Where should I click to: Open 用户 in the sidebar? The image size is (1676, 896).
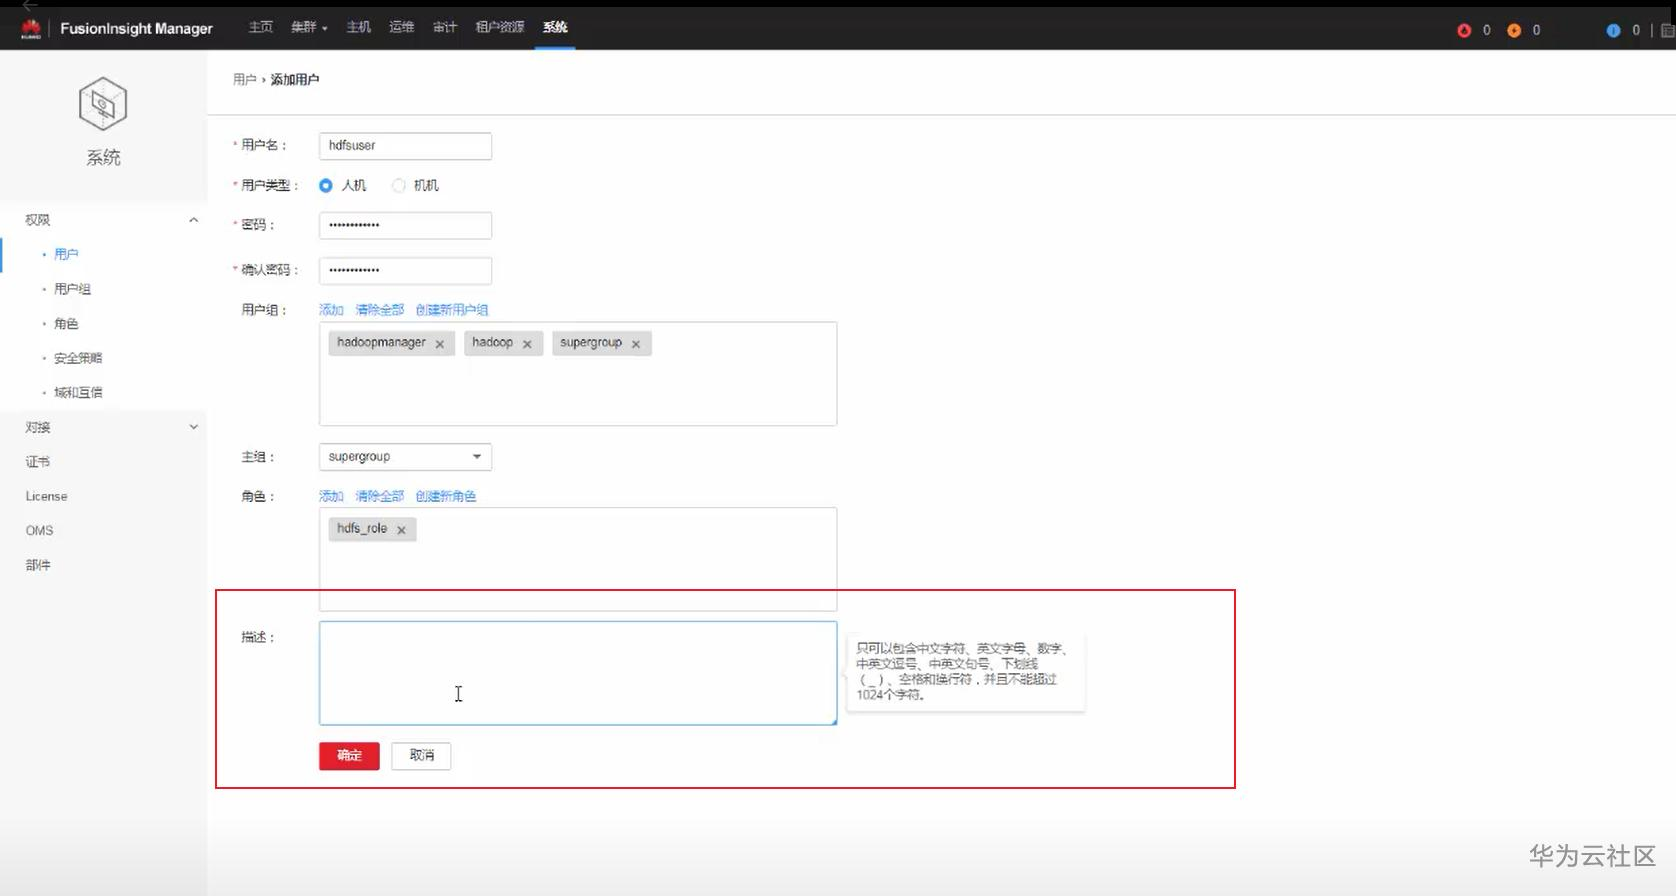point(66,255)
